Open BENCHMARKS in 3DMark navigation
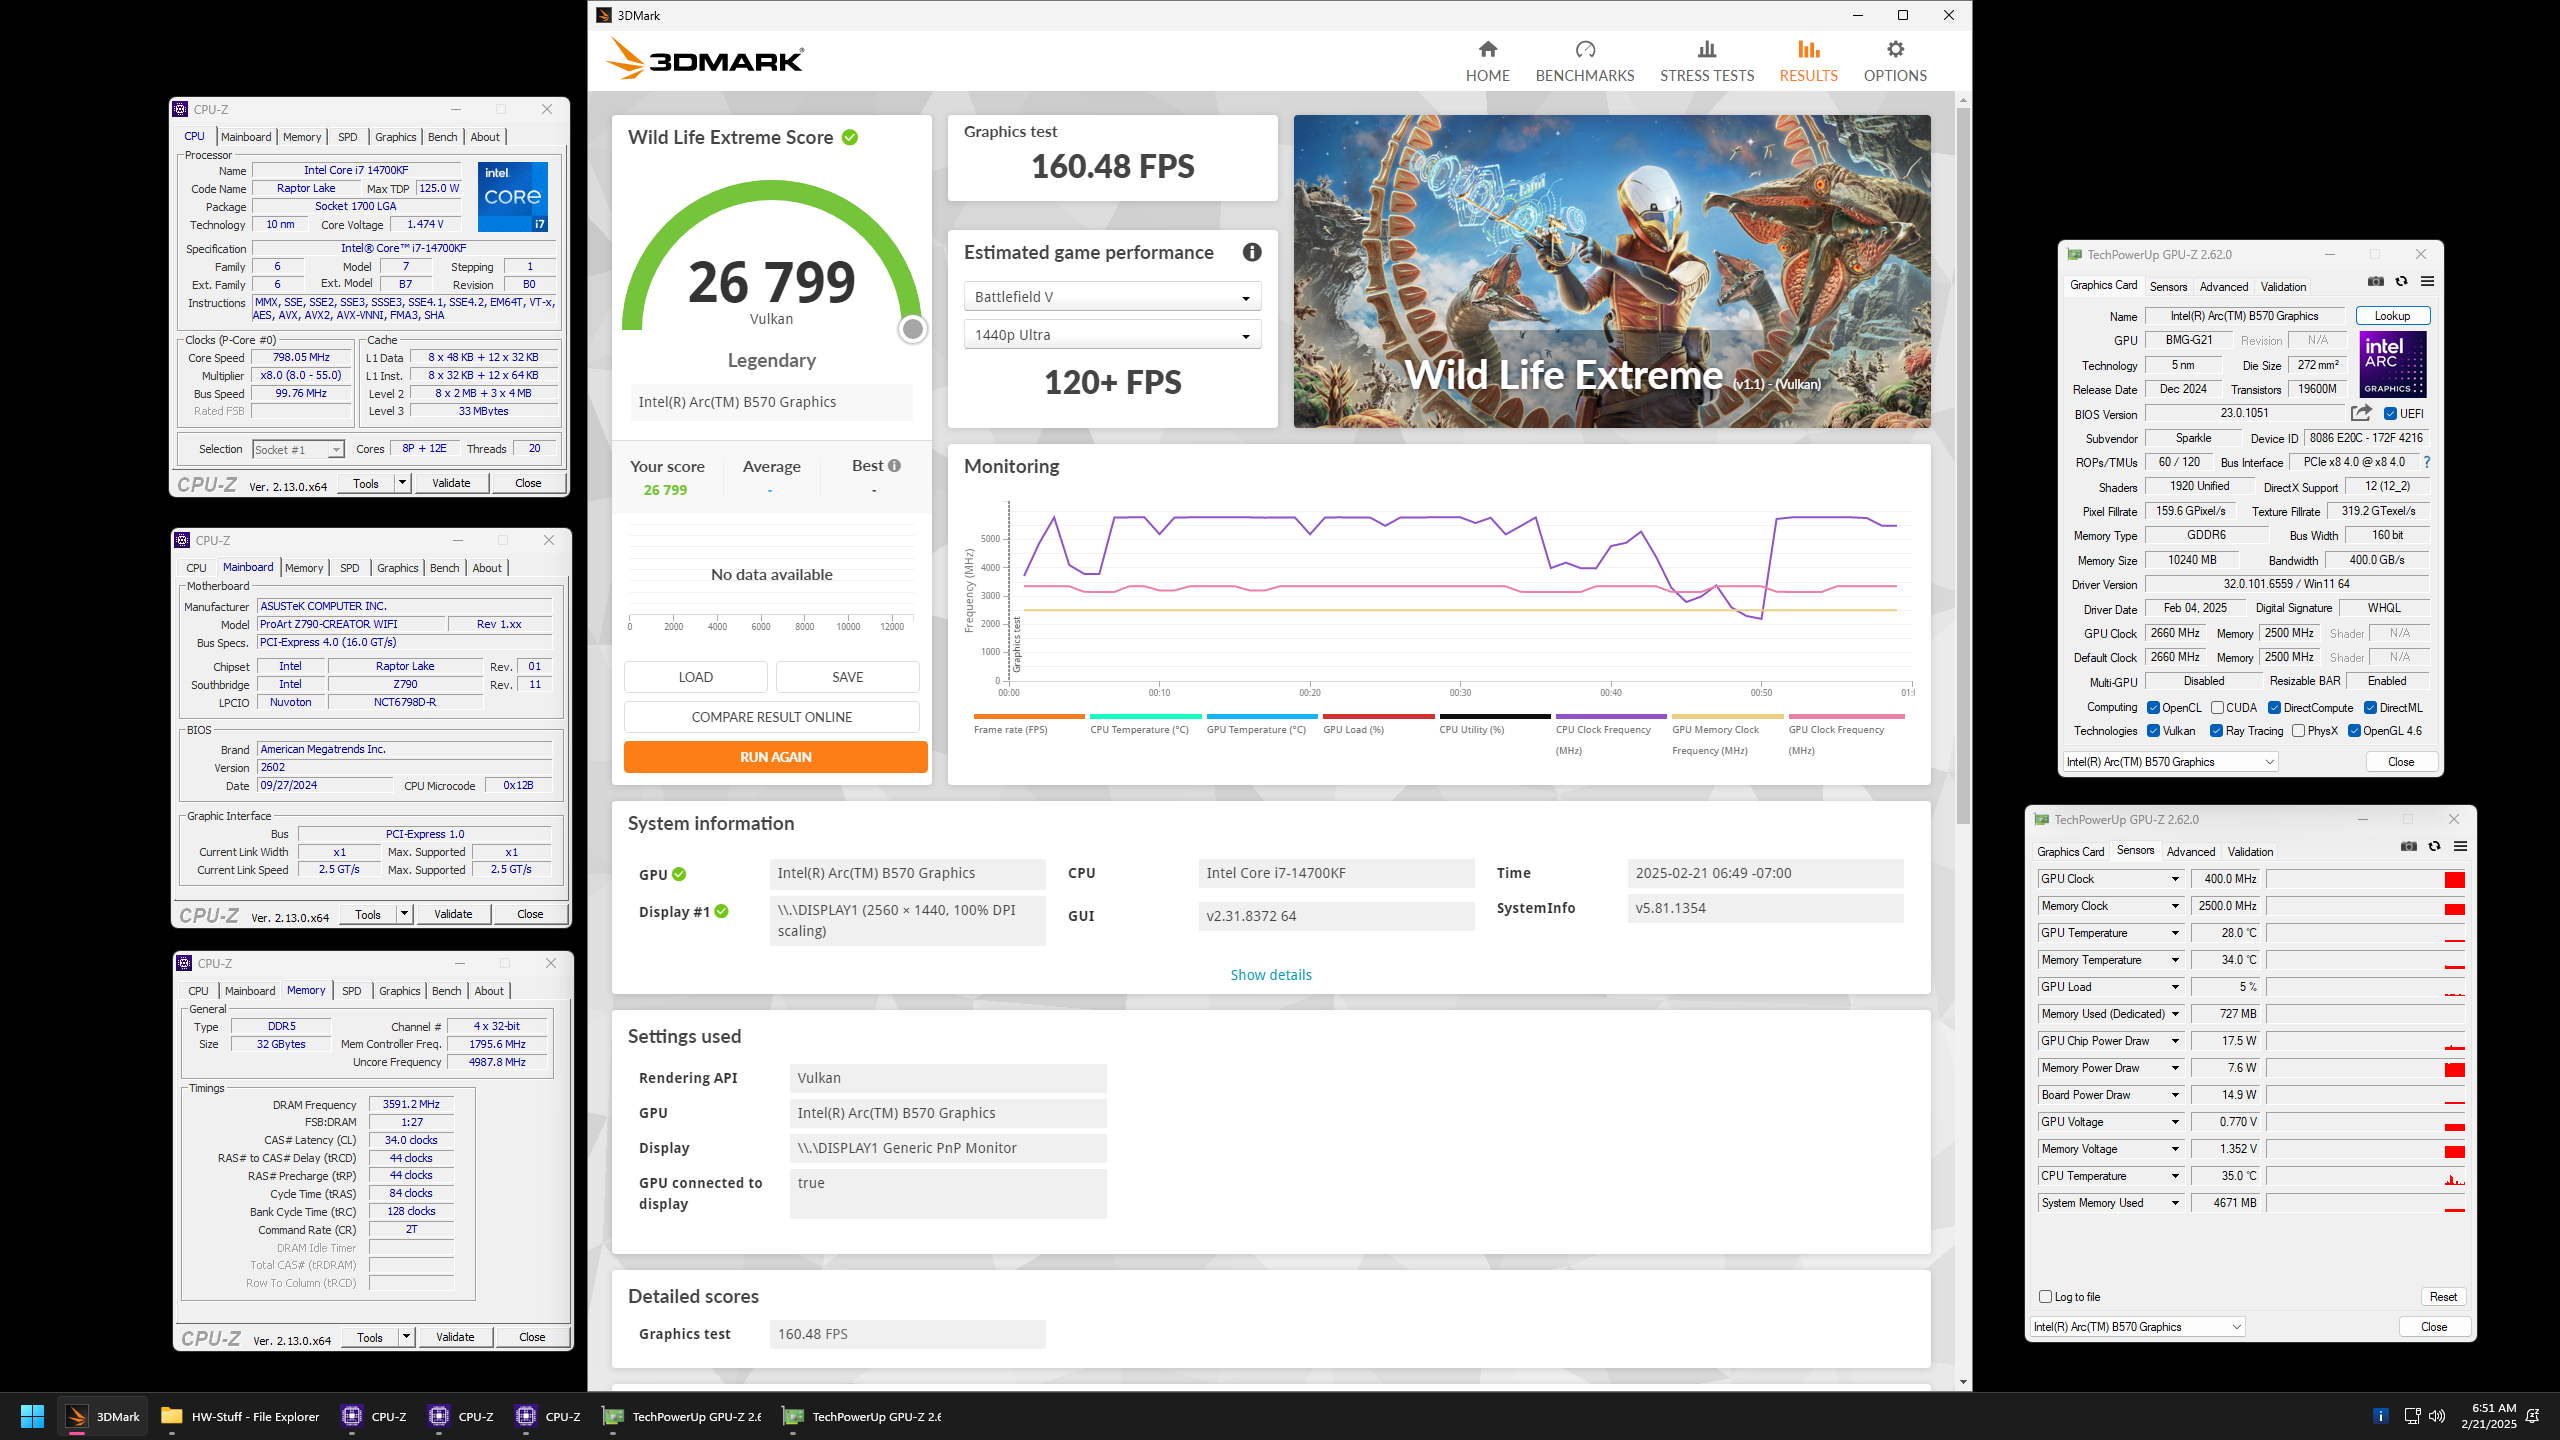The image size is (2560, 1440). 1585,61
